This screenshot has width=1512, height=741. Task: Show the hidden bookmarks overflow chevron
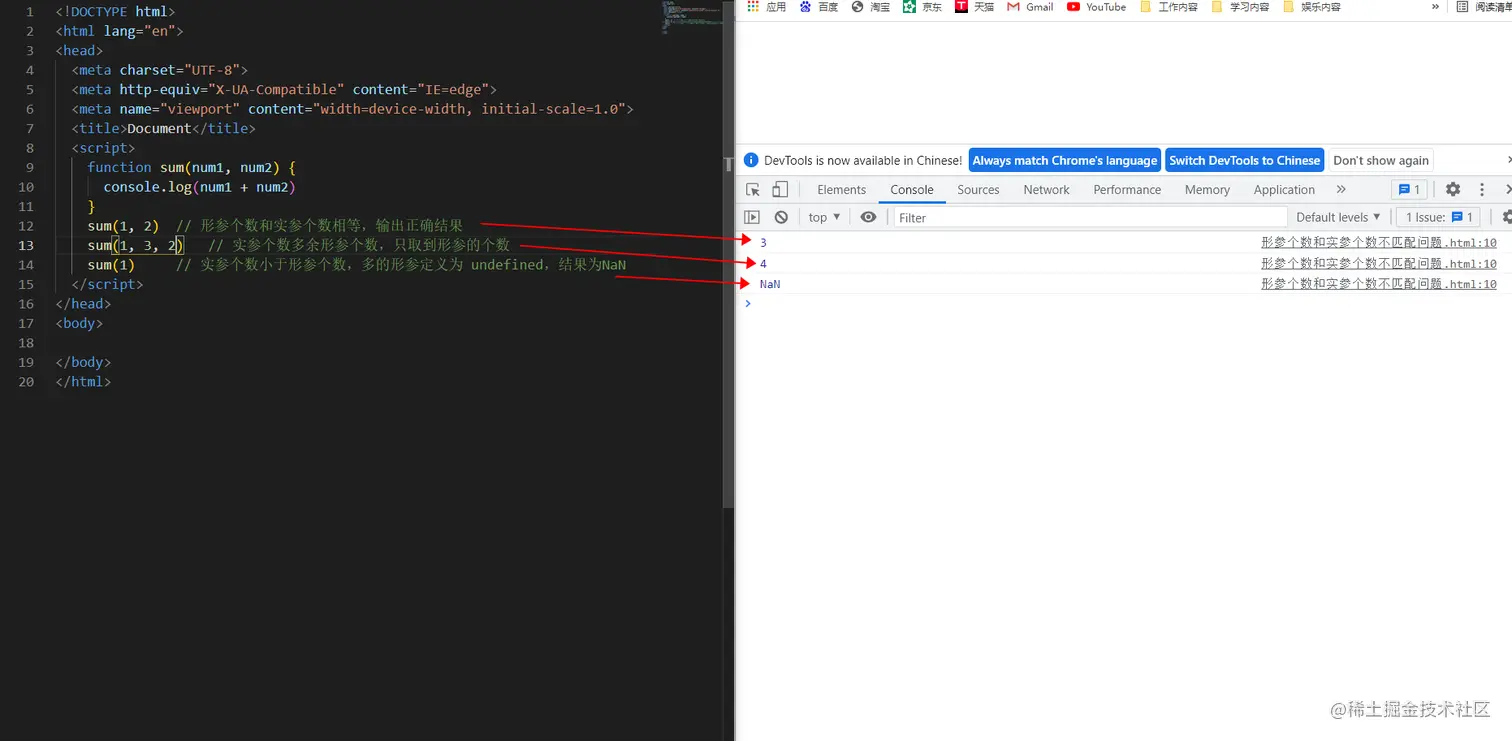point(1436,7)
